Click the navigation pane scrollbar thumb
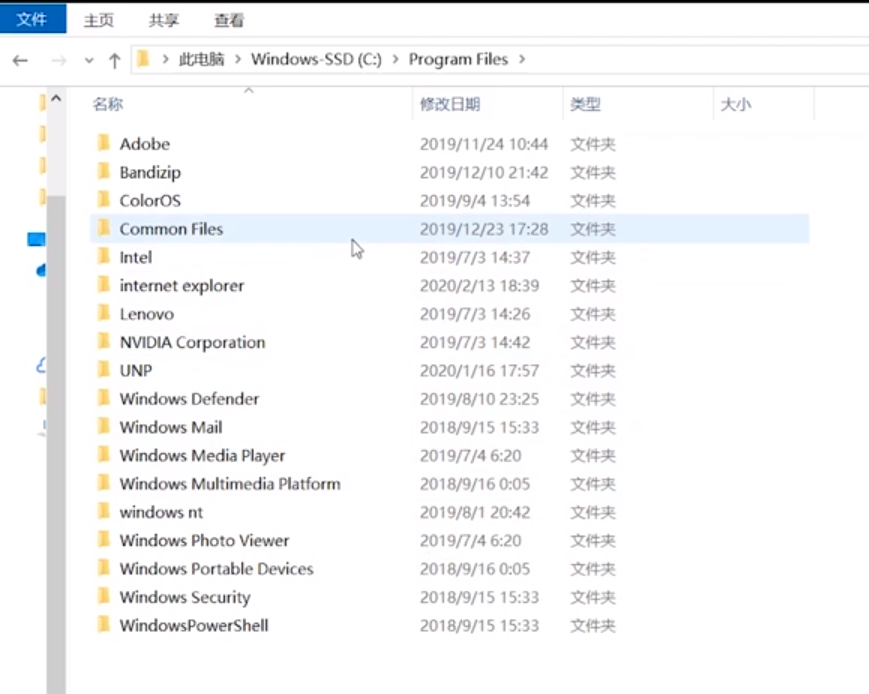 [56, 443]
